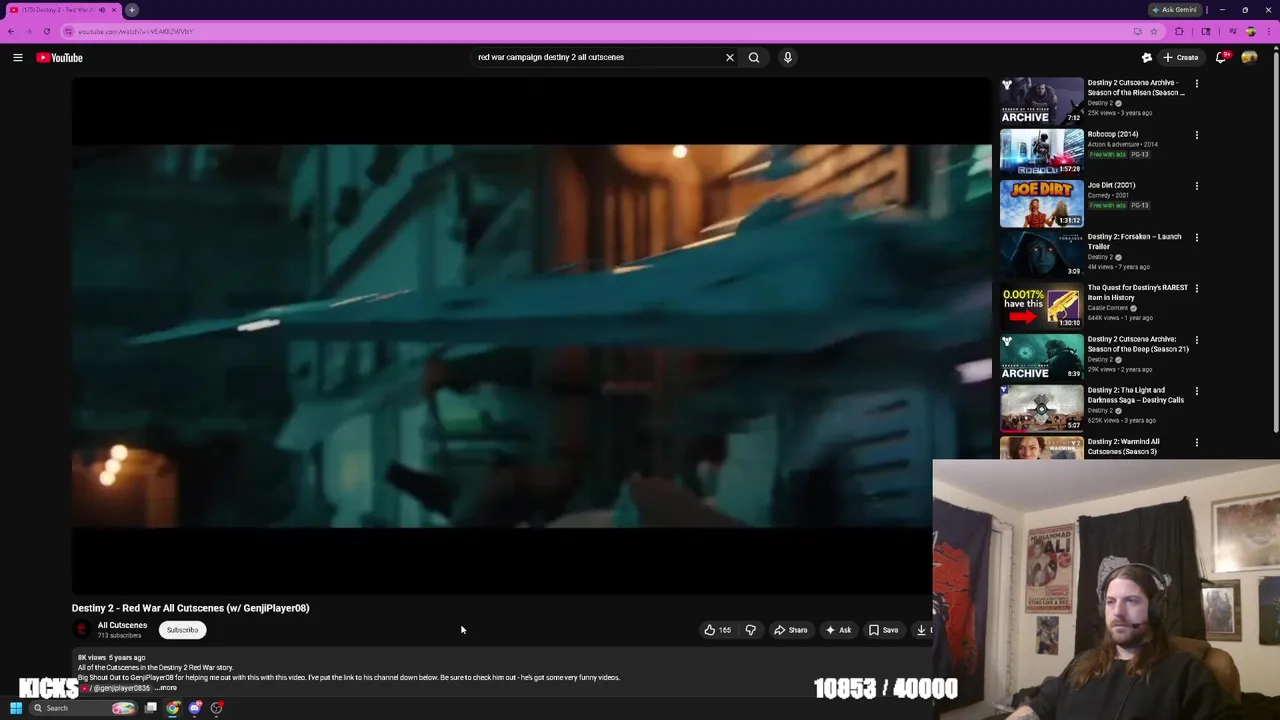Open the Ask Gemini button
This screenshot has height=720, width=1280.
tap(1175, 10)
